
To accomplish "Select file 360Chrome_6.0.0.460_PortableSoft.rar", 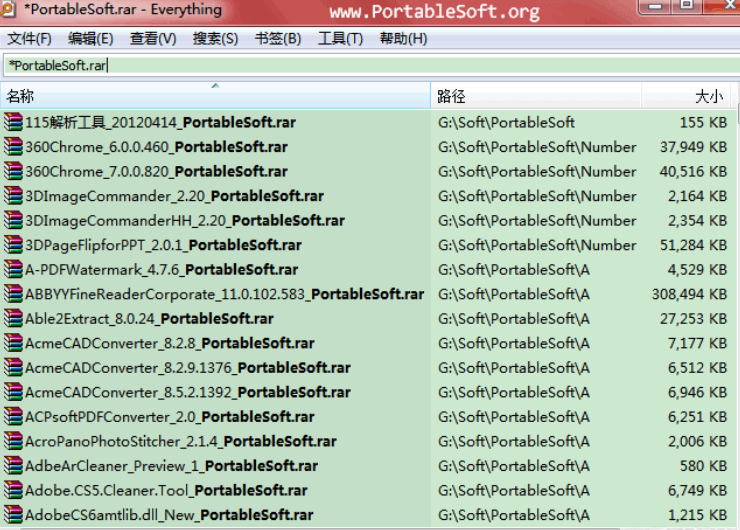I will tap(156, 147).
